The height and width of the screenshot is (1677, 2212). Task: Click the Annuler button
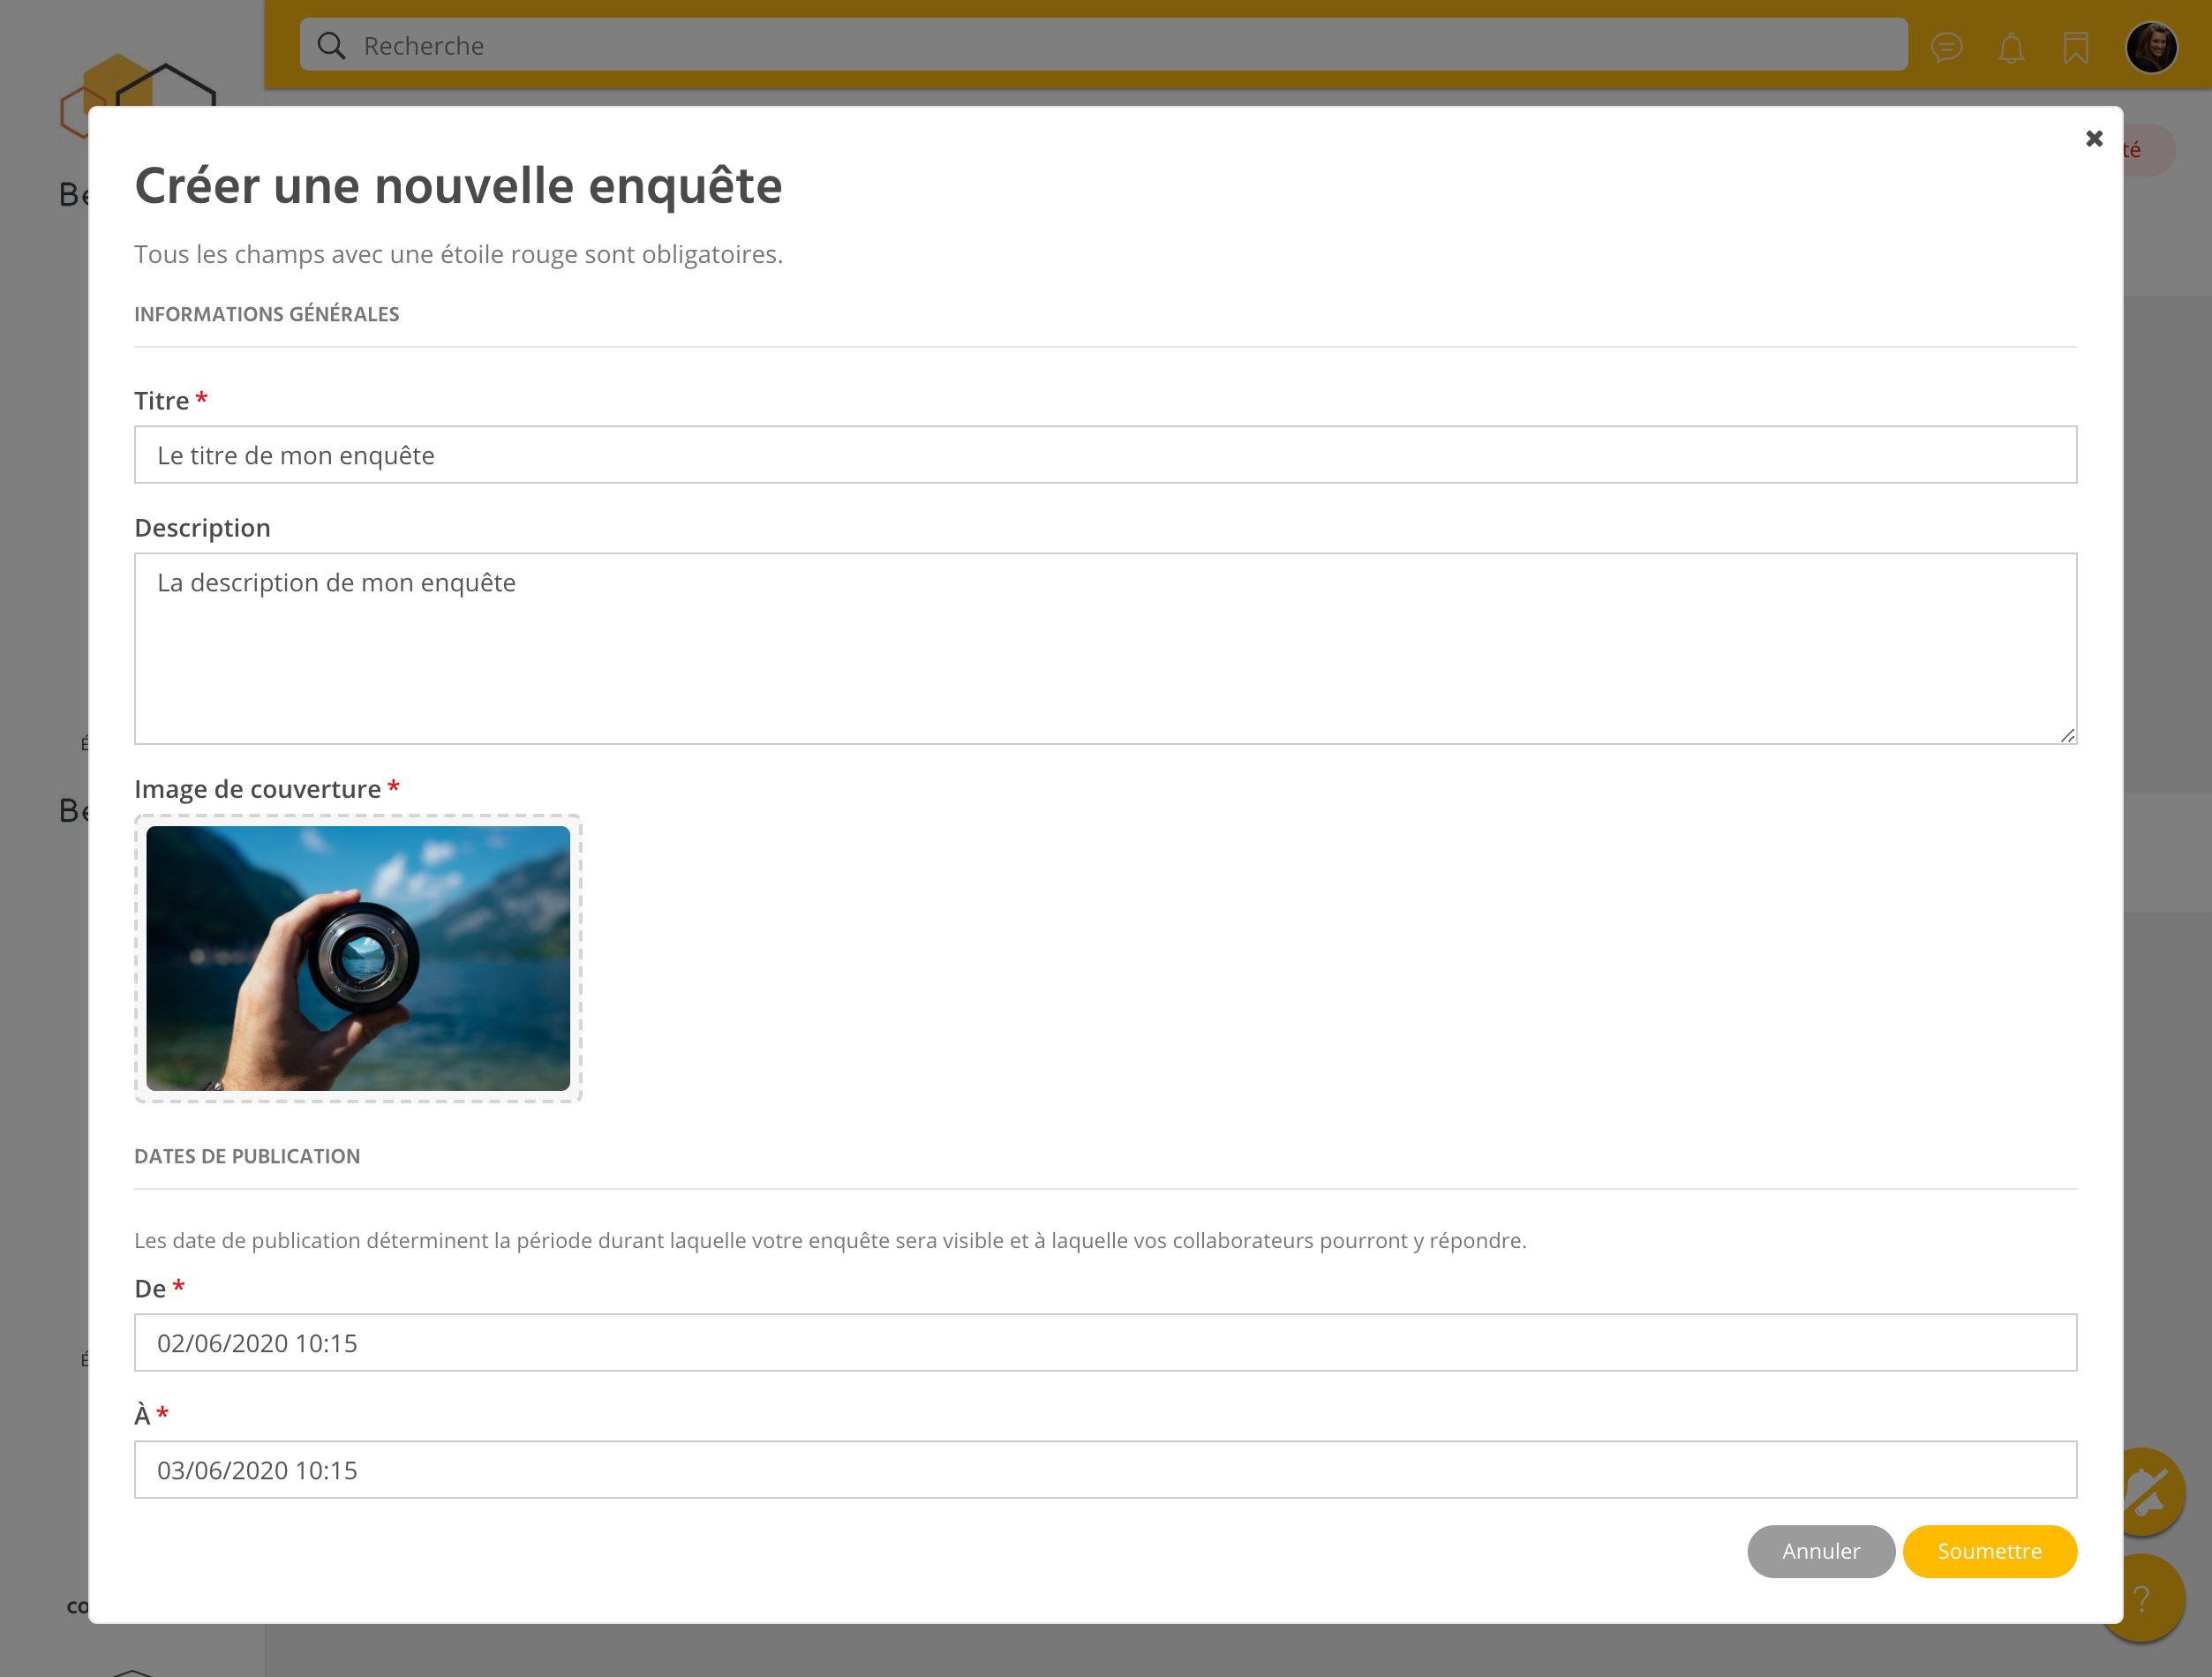(x=1820, y=1551)
